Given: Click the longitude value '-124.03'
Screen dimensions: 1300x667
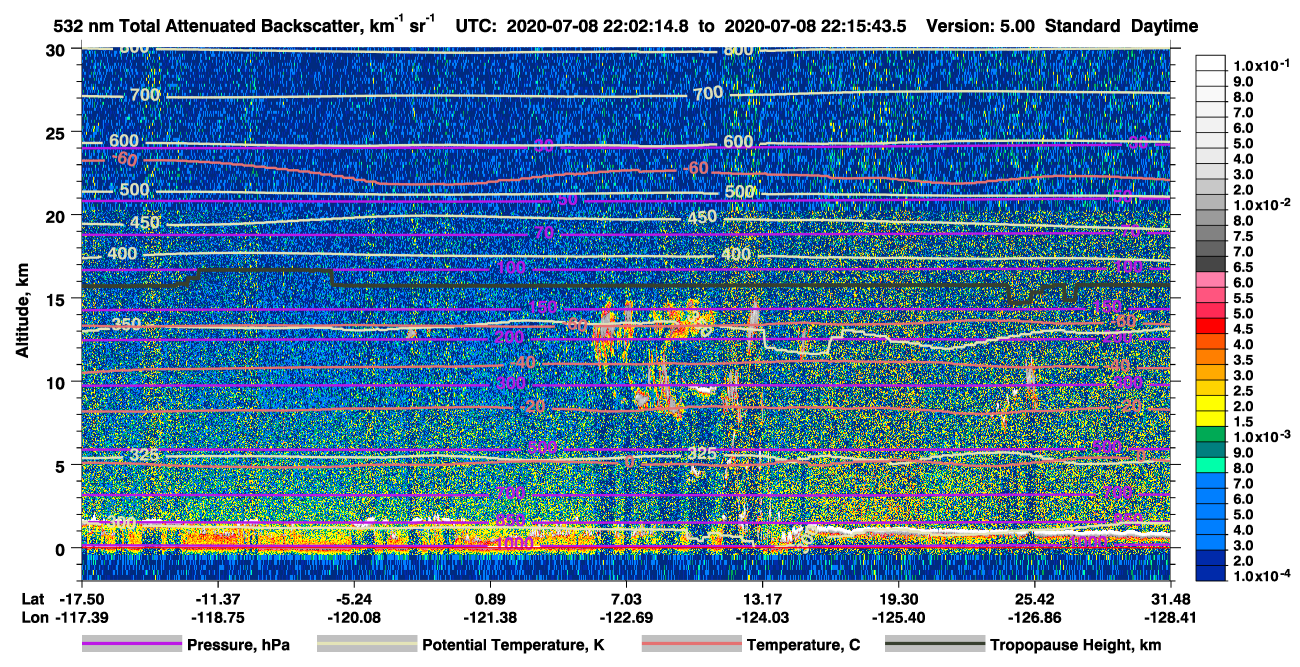Looking at the screenshot, I should (762, 616).
